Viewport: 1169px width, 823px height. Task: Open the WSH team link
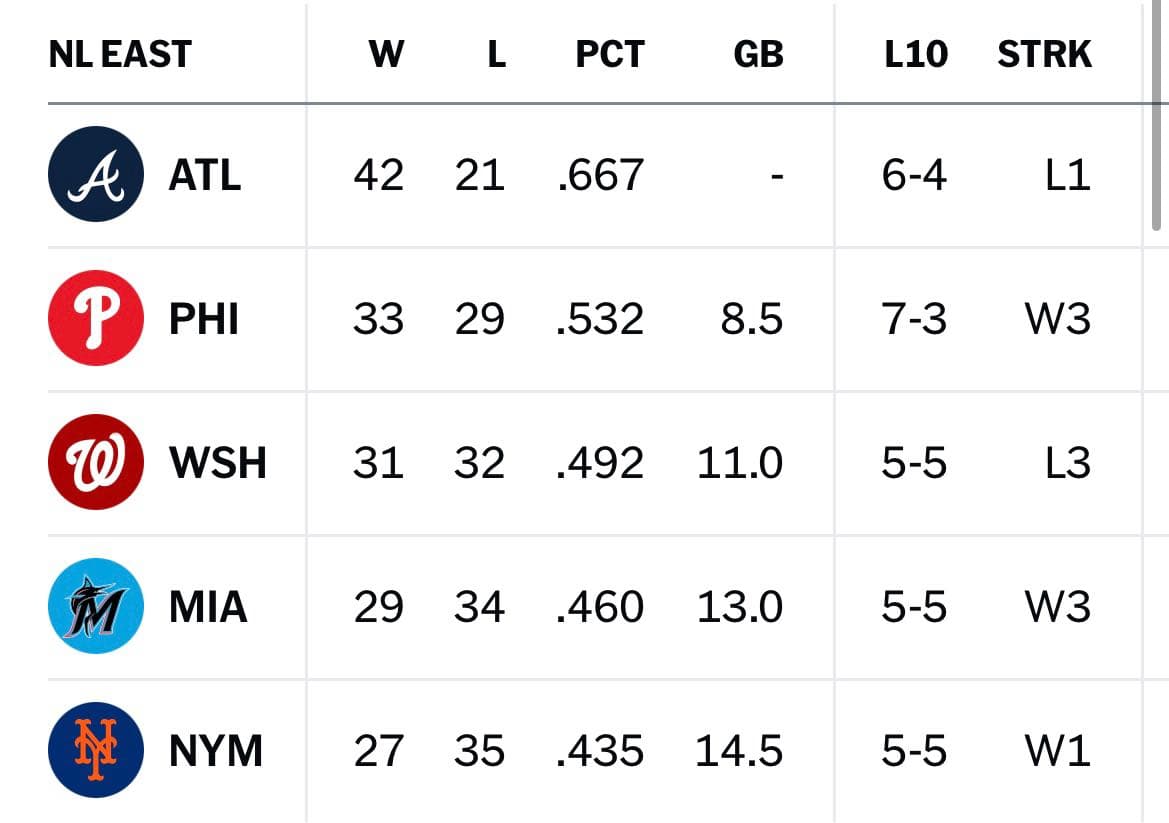[218, 463]
